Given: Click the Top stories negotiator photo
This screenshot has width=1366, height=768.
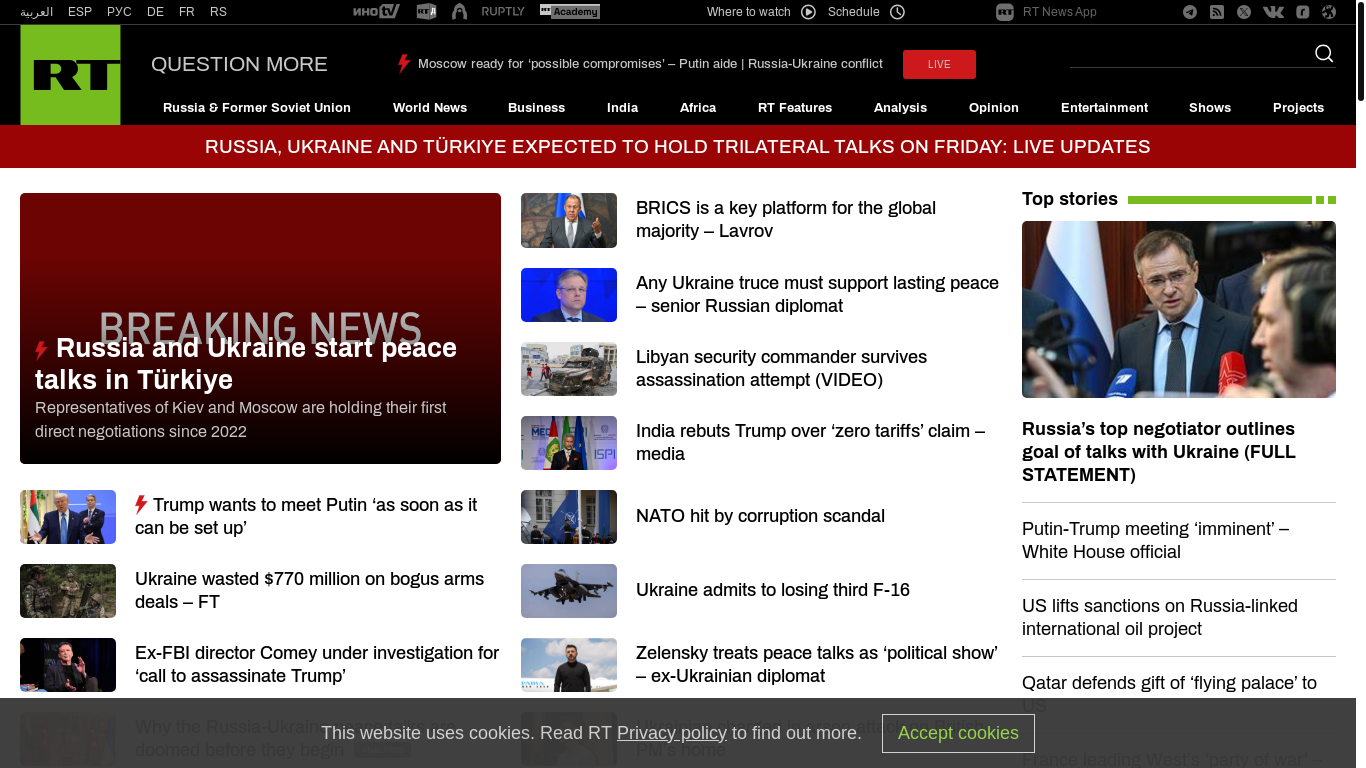Looking at the screenshot, I should coord(1179,309).
